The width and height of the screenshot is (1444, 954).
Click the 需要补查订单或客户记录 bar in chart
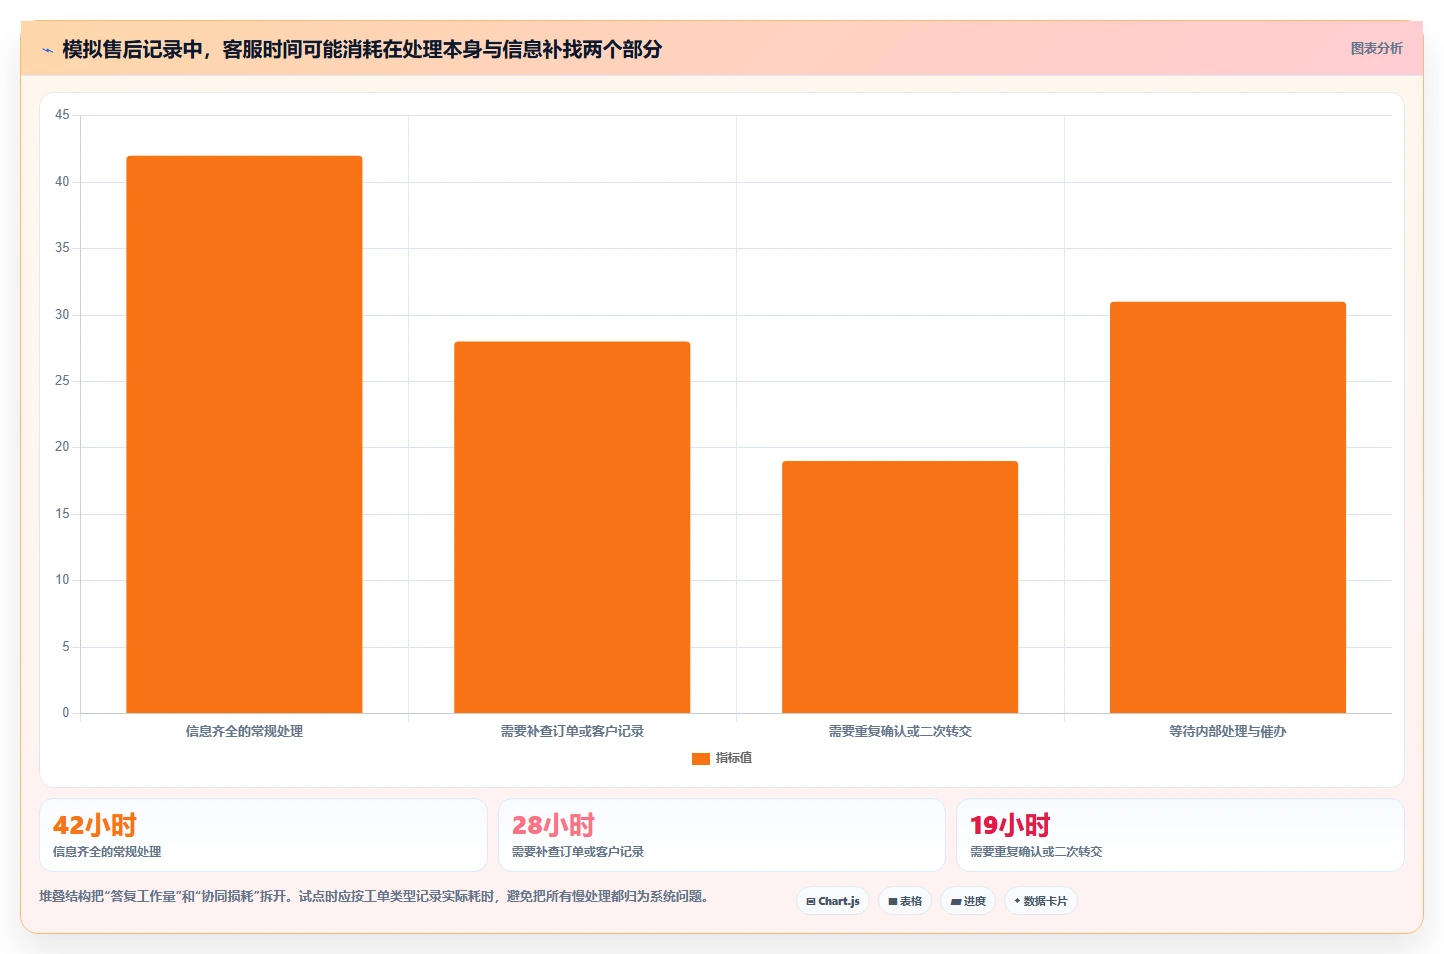(572, 527)
